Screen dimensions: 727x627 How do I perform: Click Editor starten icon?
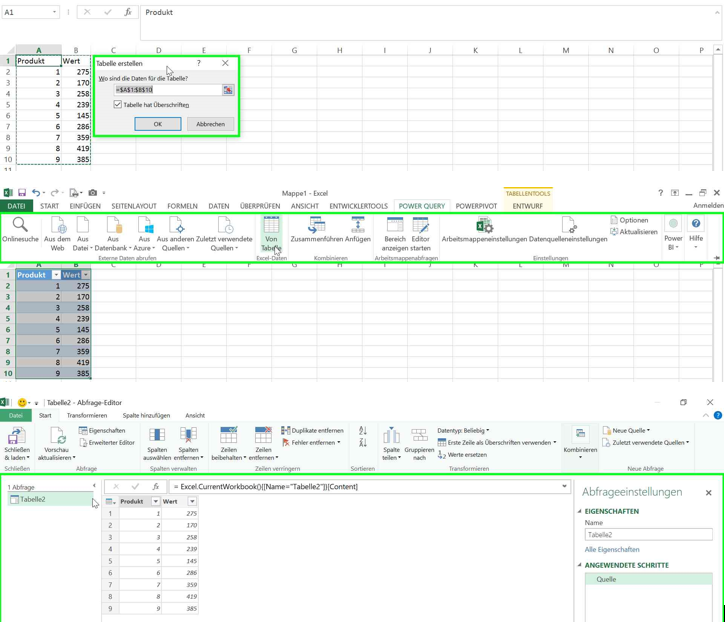tap(421, 225)
